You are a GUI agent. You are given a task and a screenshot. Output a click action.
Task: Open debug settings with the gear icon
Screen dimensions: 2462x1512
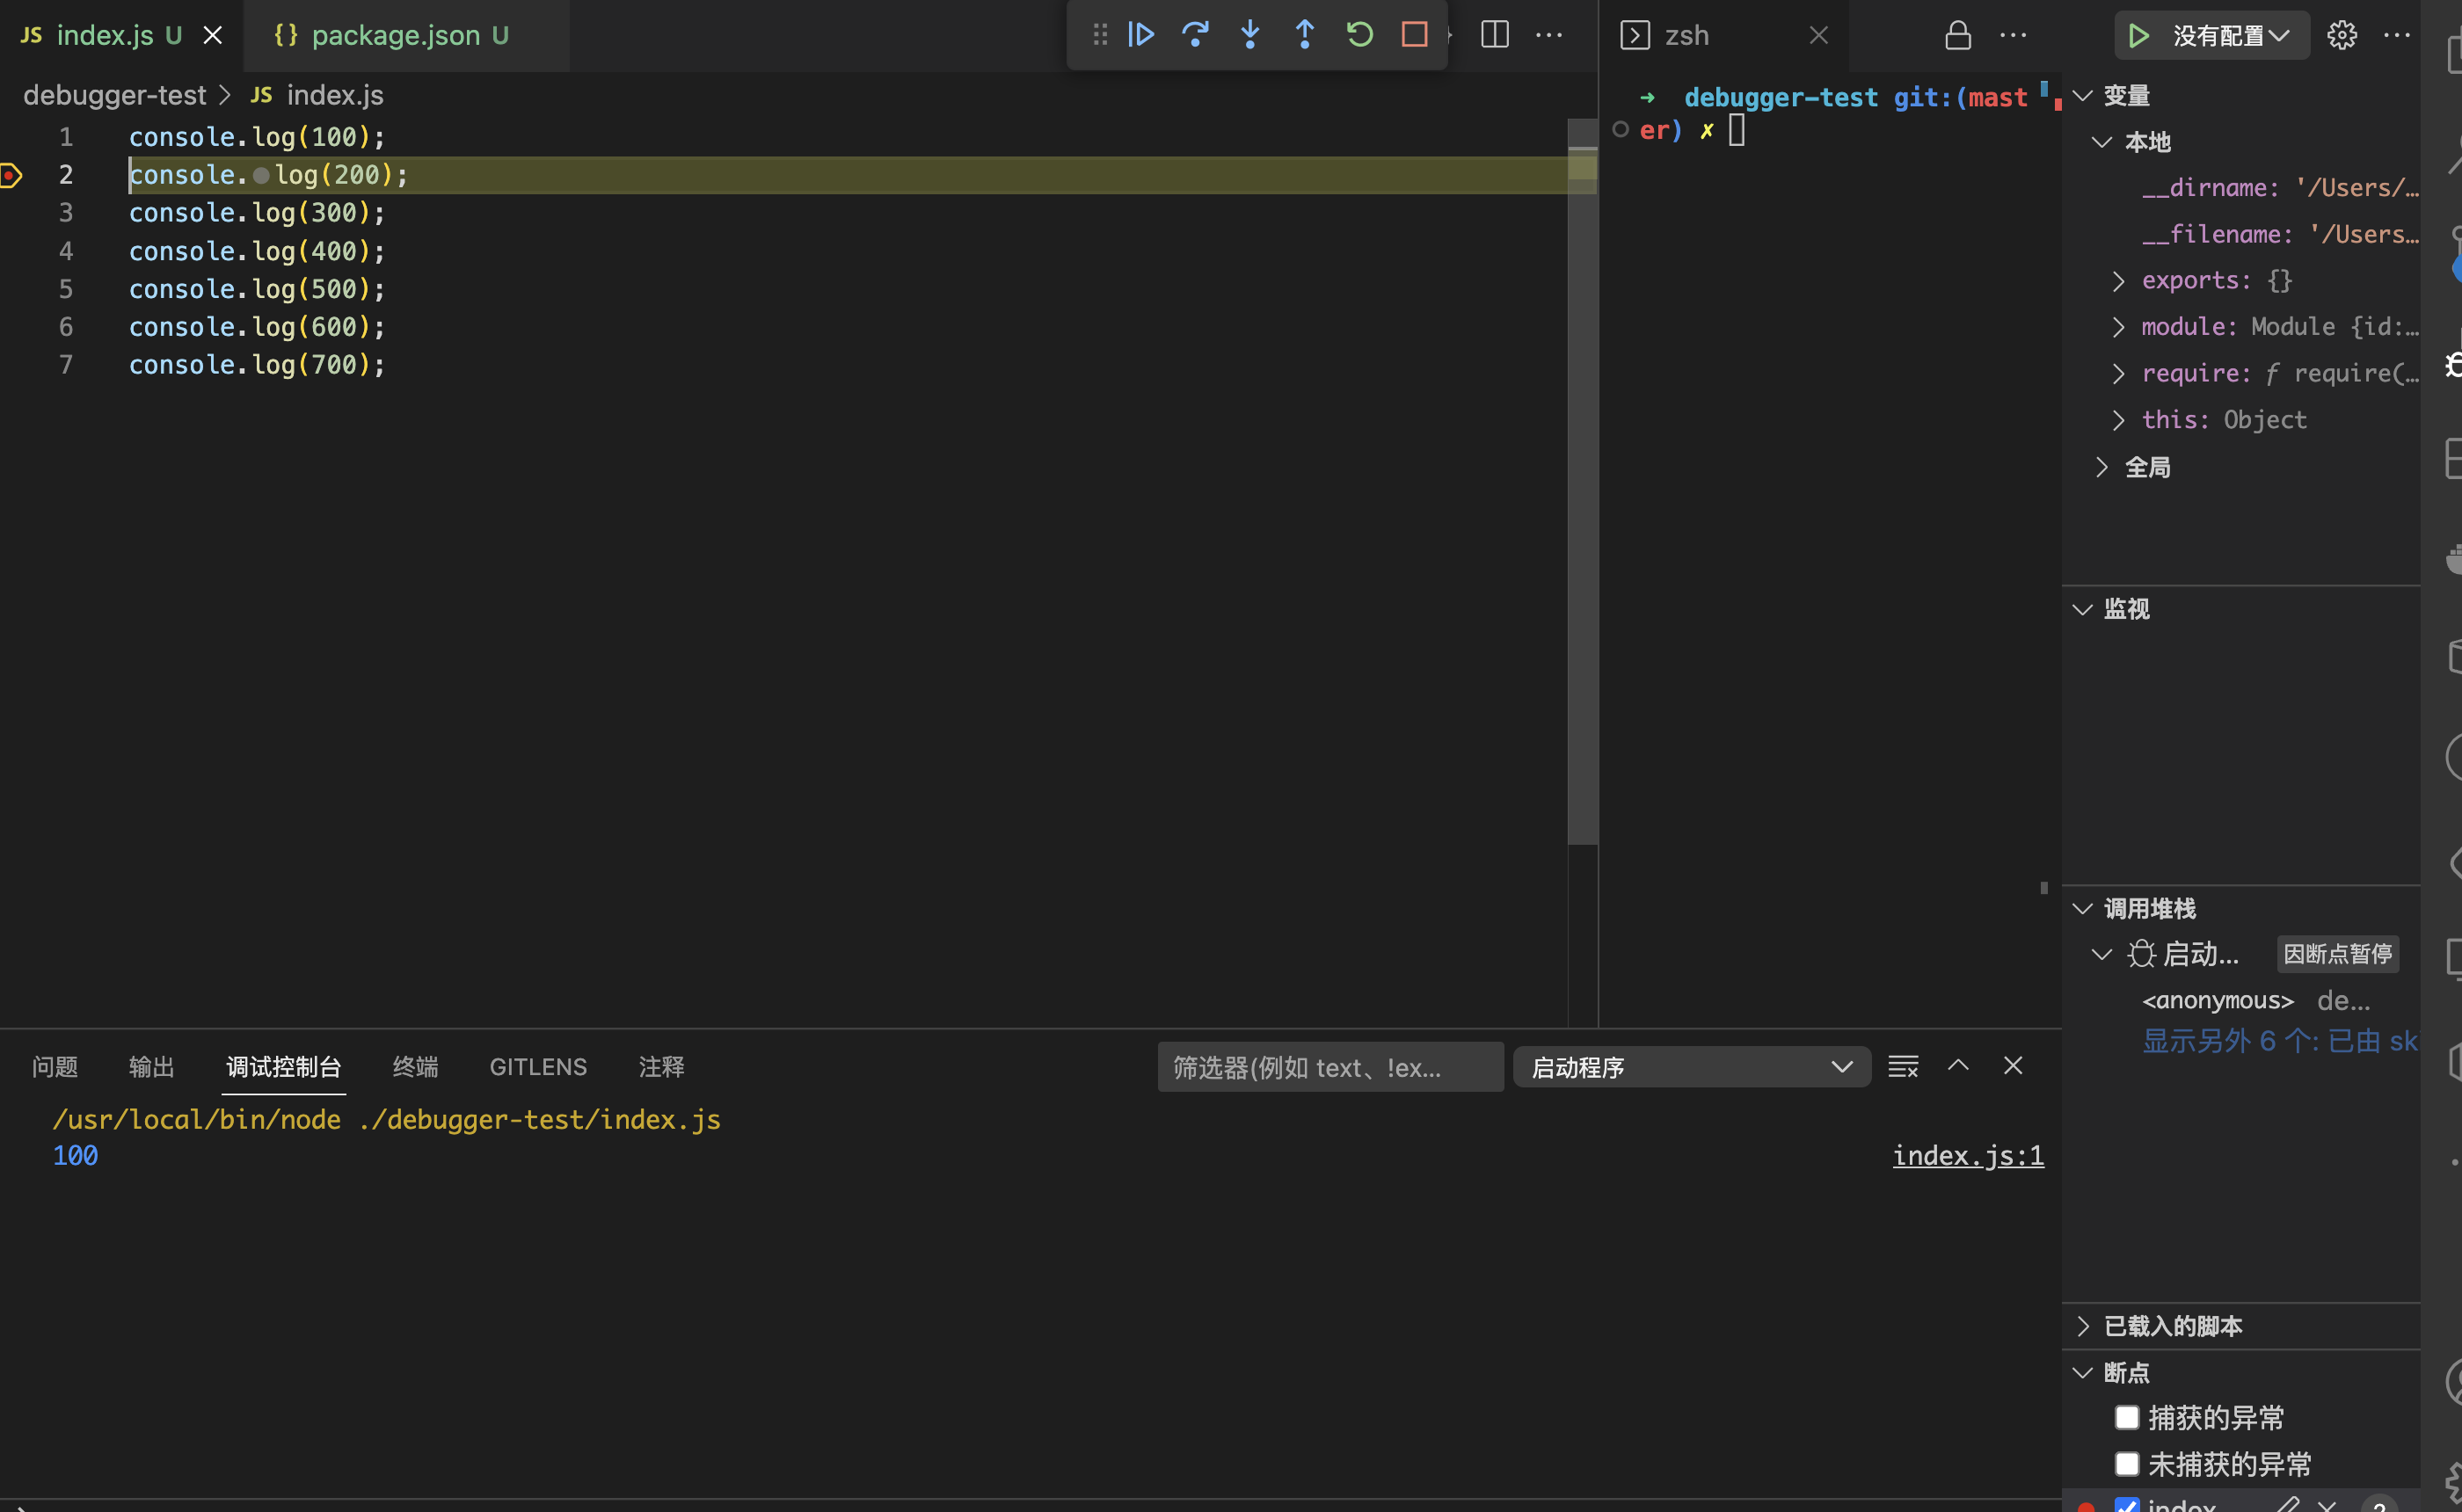2342,35
